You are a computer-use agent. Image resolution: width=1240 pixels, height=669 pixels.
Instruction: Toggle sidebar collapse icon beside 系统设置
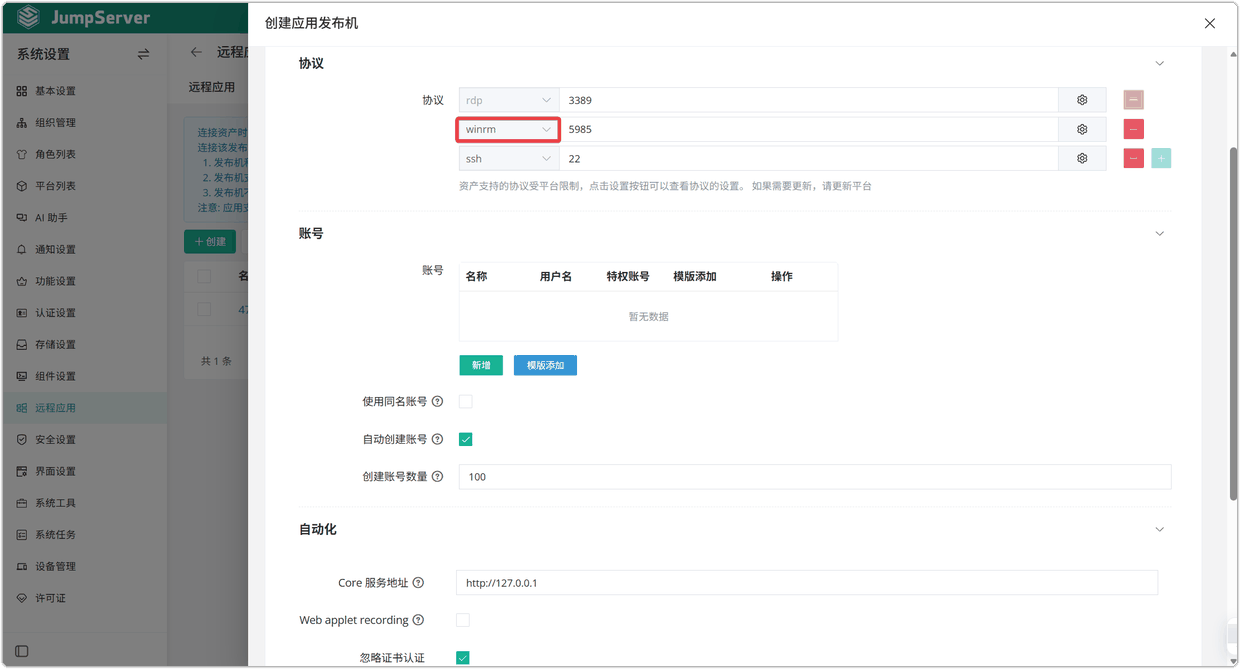point(143,54)
